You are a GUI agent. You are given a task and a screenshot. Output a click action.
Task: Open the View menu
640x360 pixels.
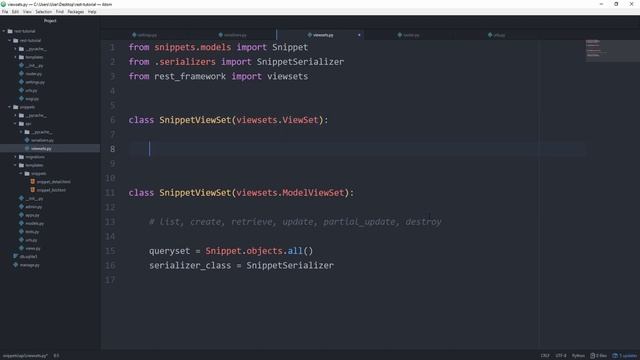pyautogui.click(x=27, y=12)
